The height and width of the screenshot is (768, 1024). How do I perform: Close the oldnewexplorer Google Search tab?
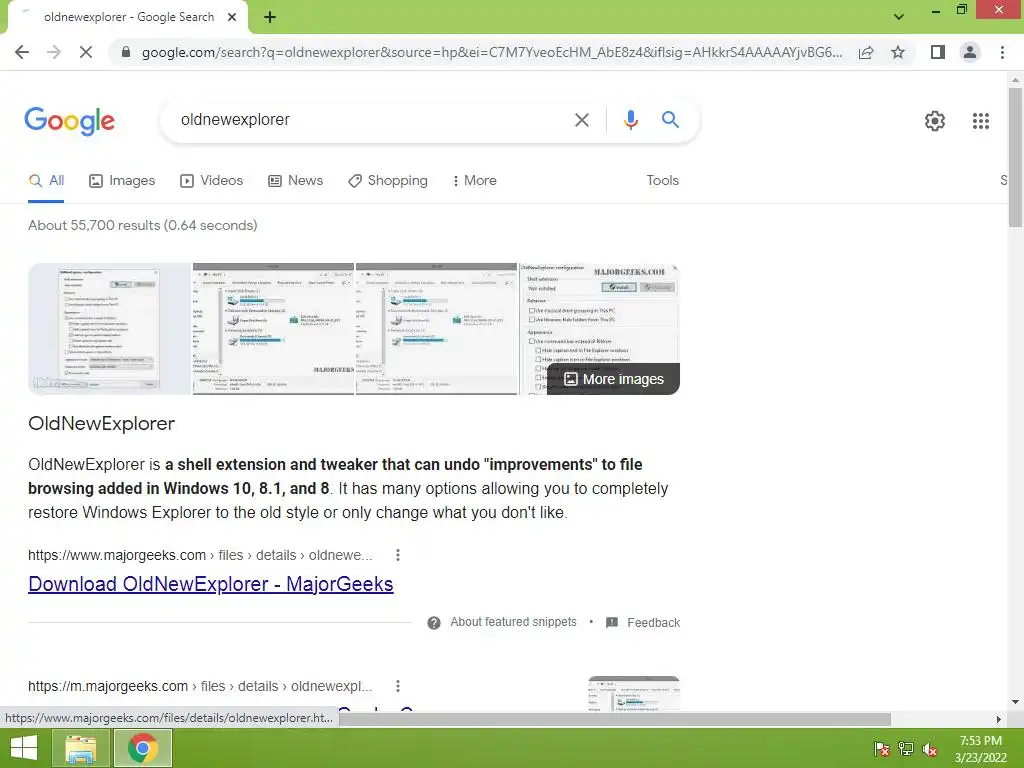(232, 18)
